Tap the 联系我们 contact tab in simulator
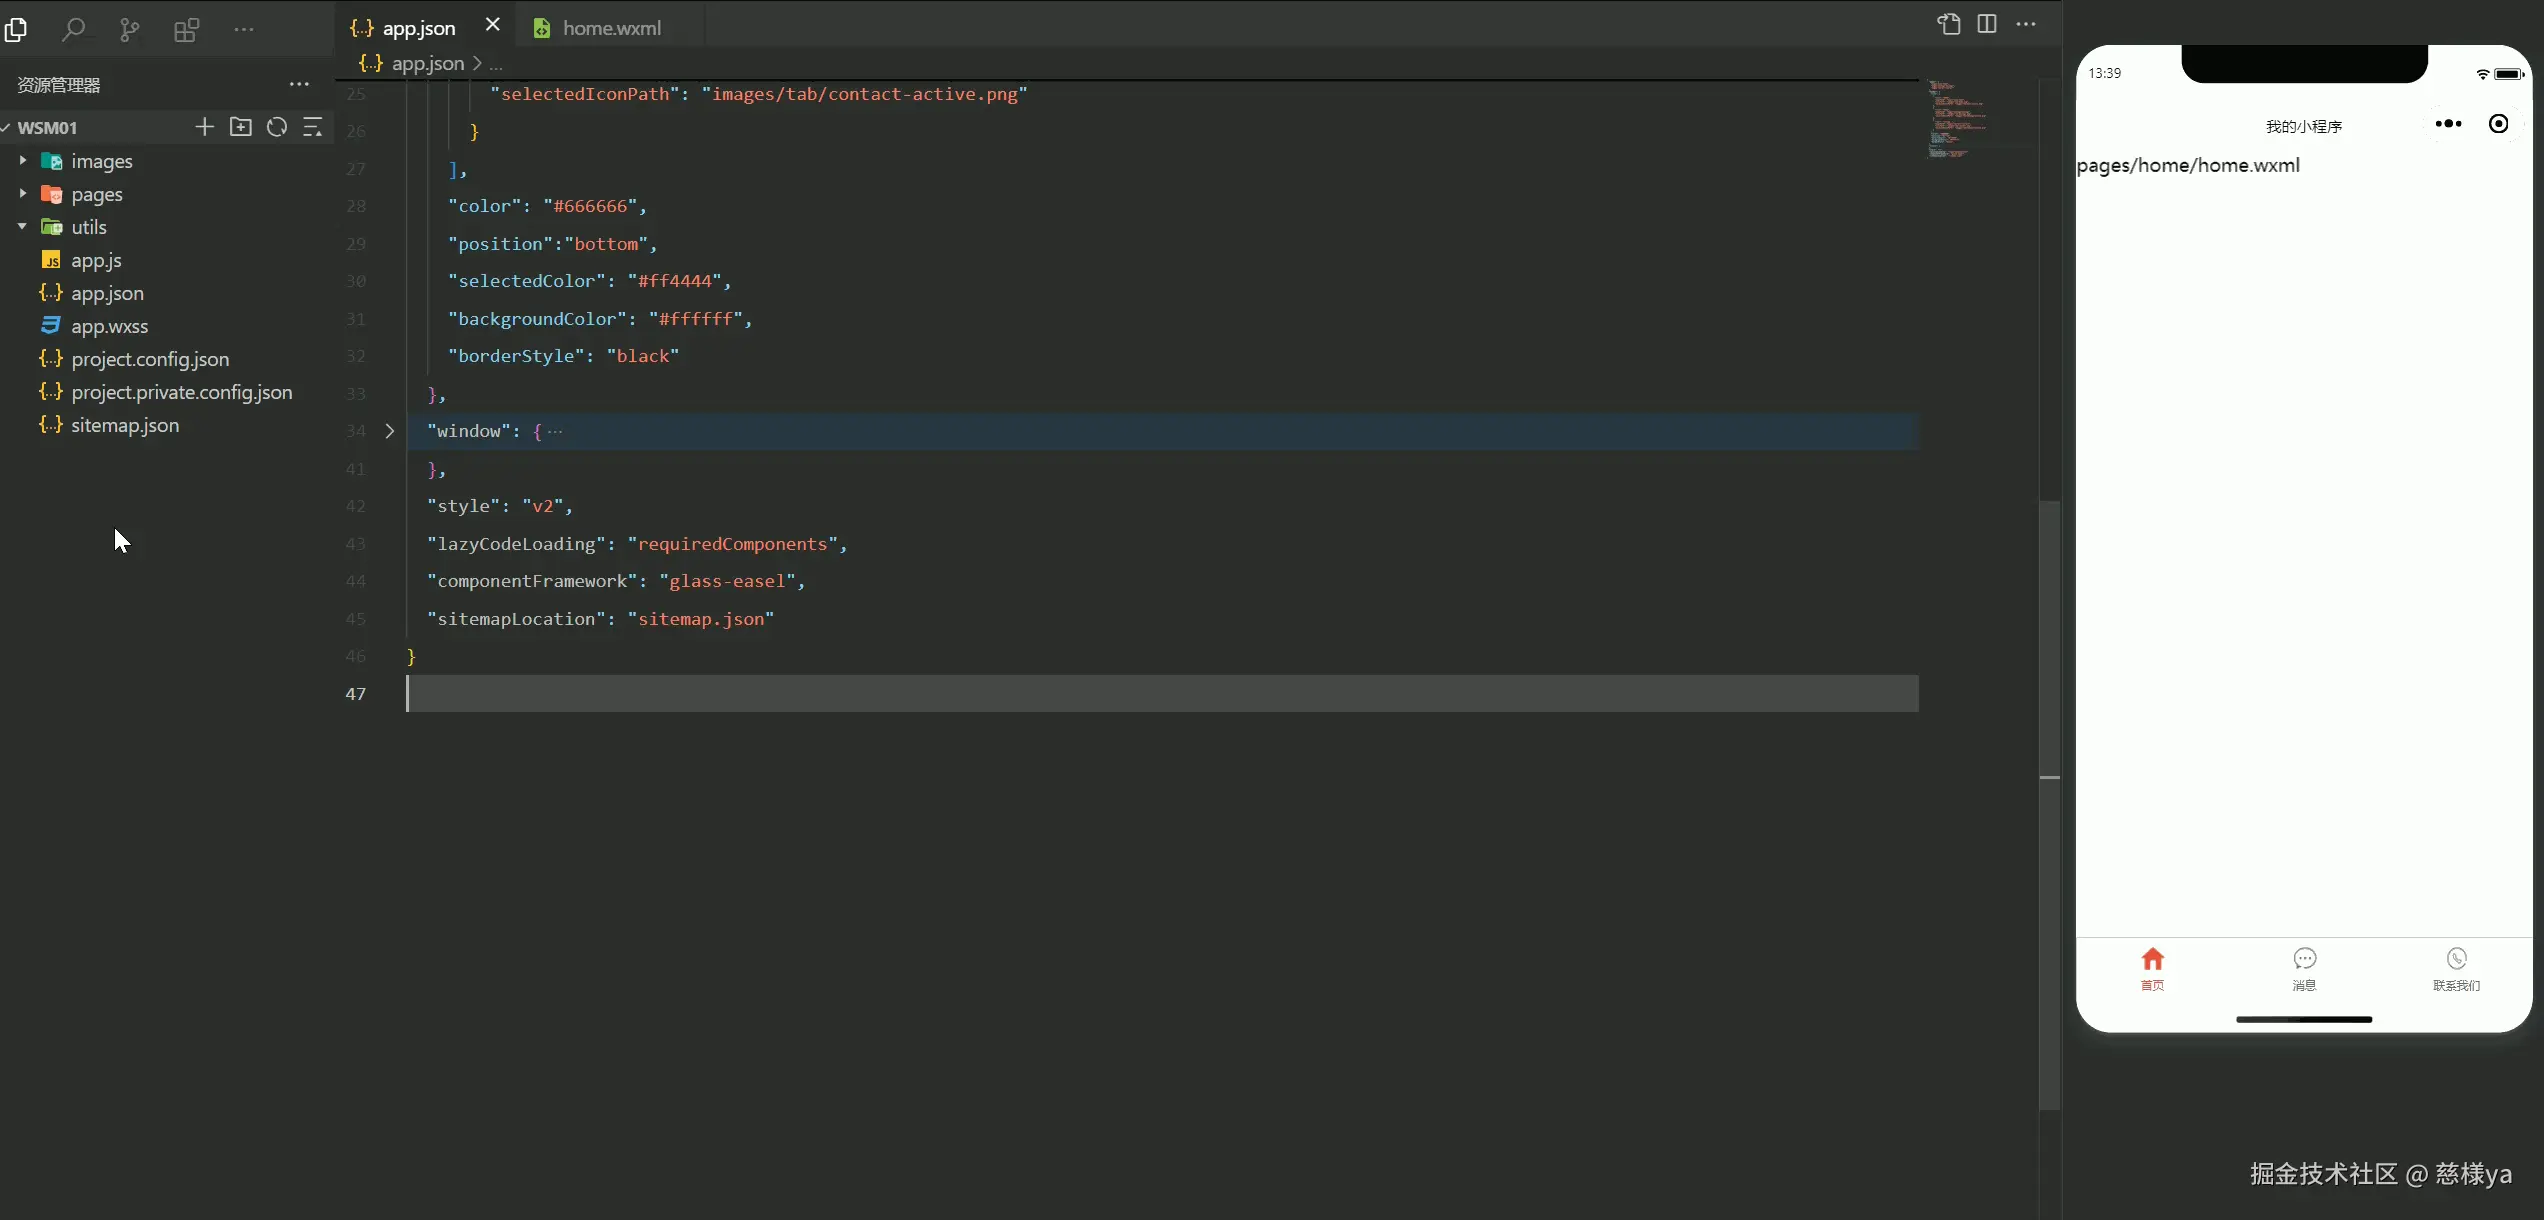This screenshot has width=2544, height=1220. (2456, 969)
